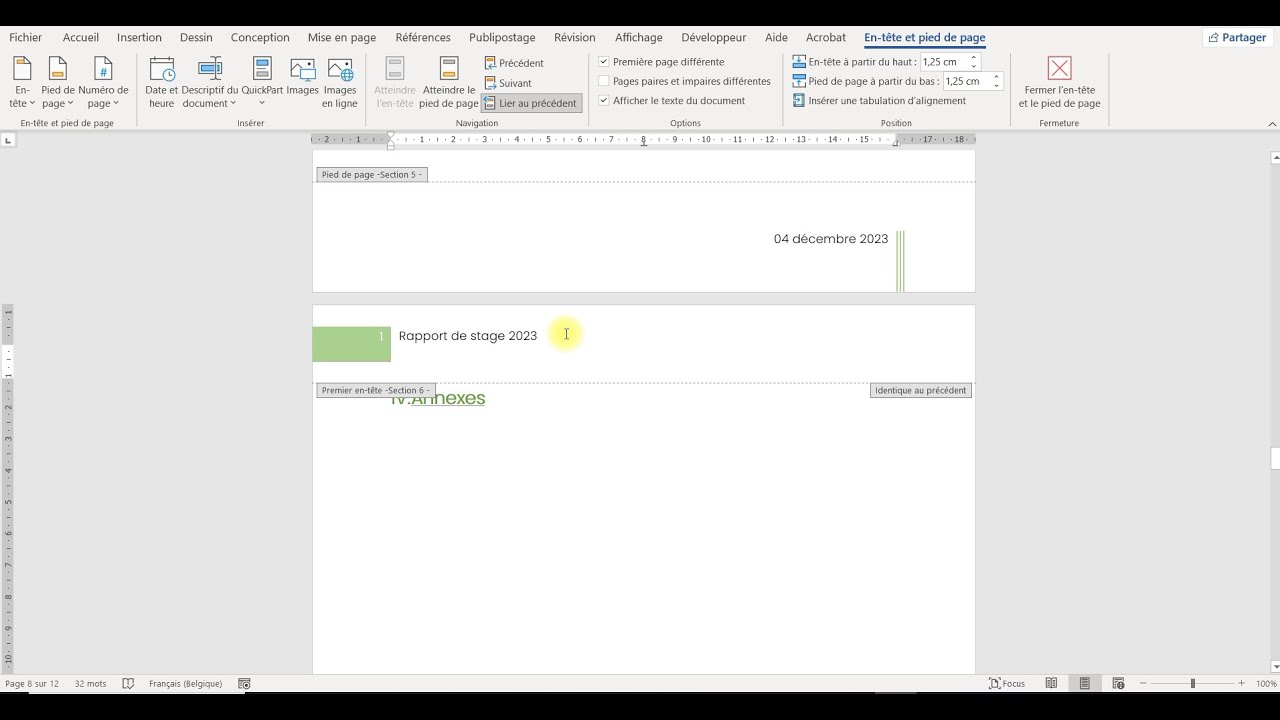The height and width of the screenshot is (720, 1280).
Task: Open the En-tête header gallery
Action: pos(22,83)
